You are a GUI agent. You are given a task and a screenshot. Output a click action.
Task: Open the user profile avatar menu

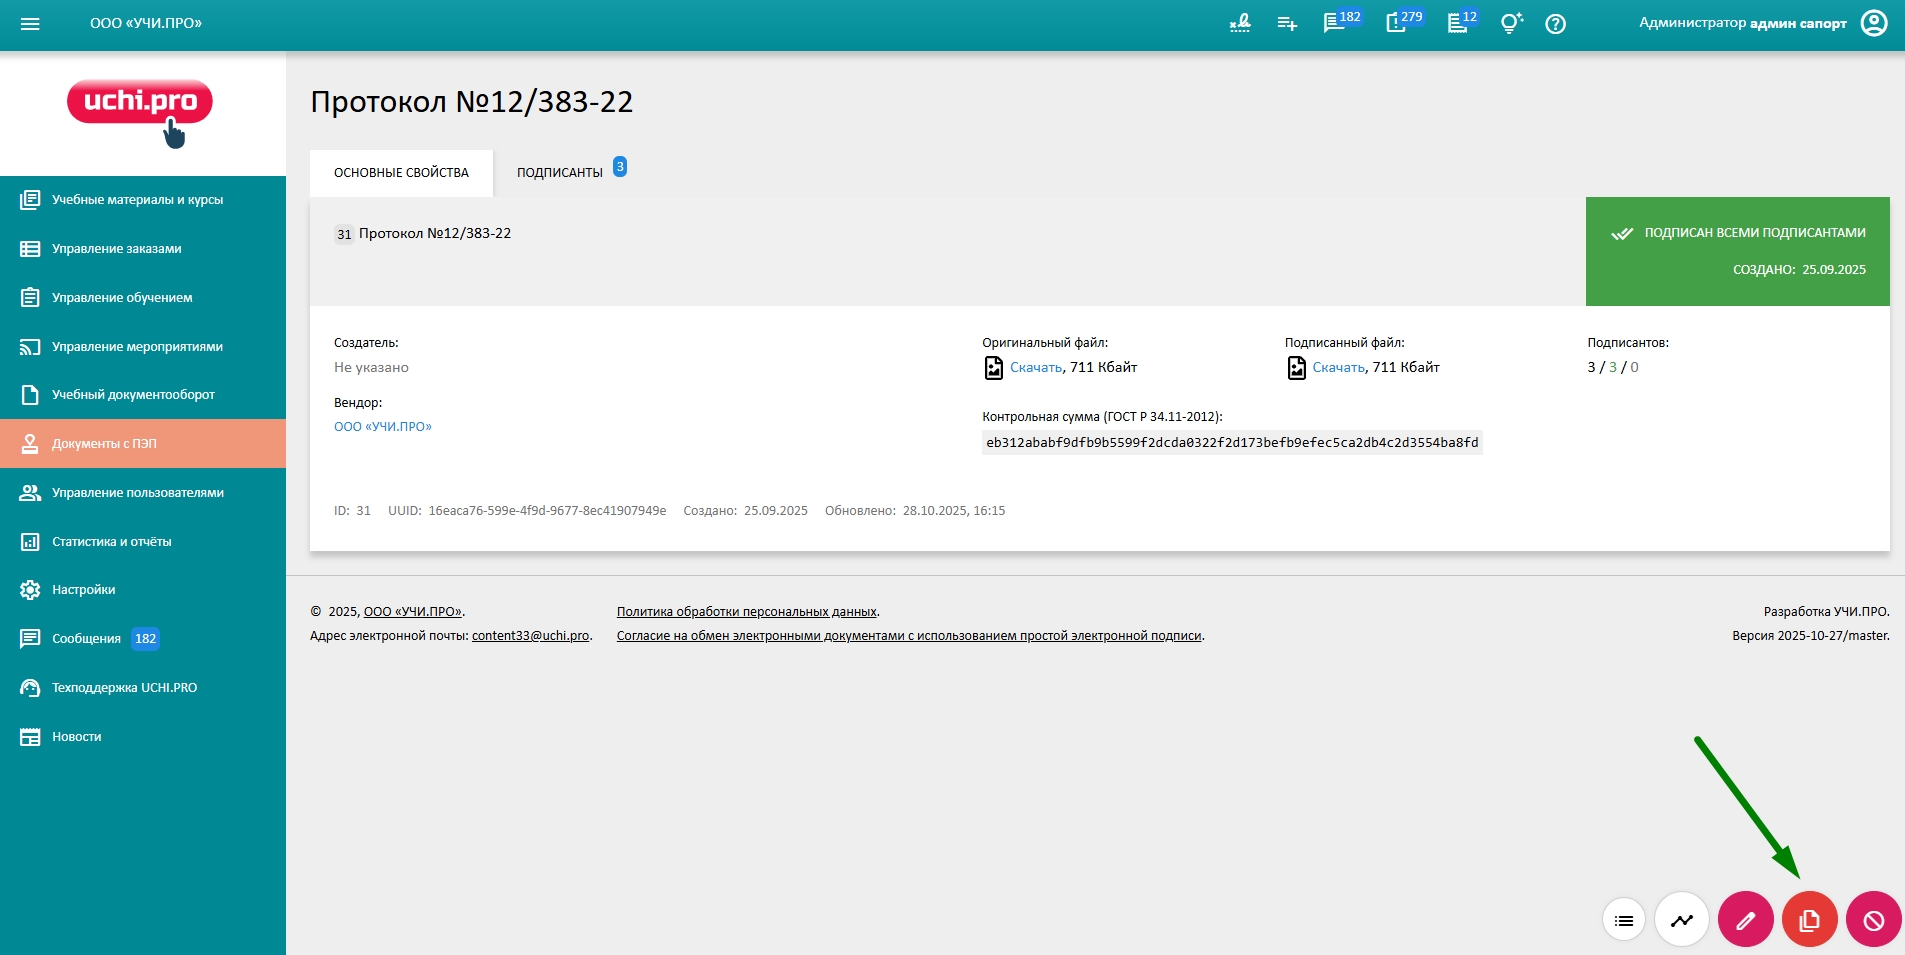pos(1873,24)
